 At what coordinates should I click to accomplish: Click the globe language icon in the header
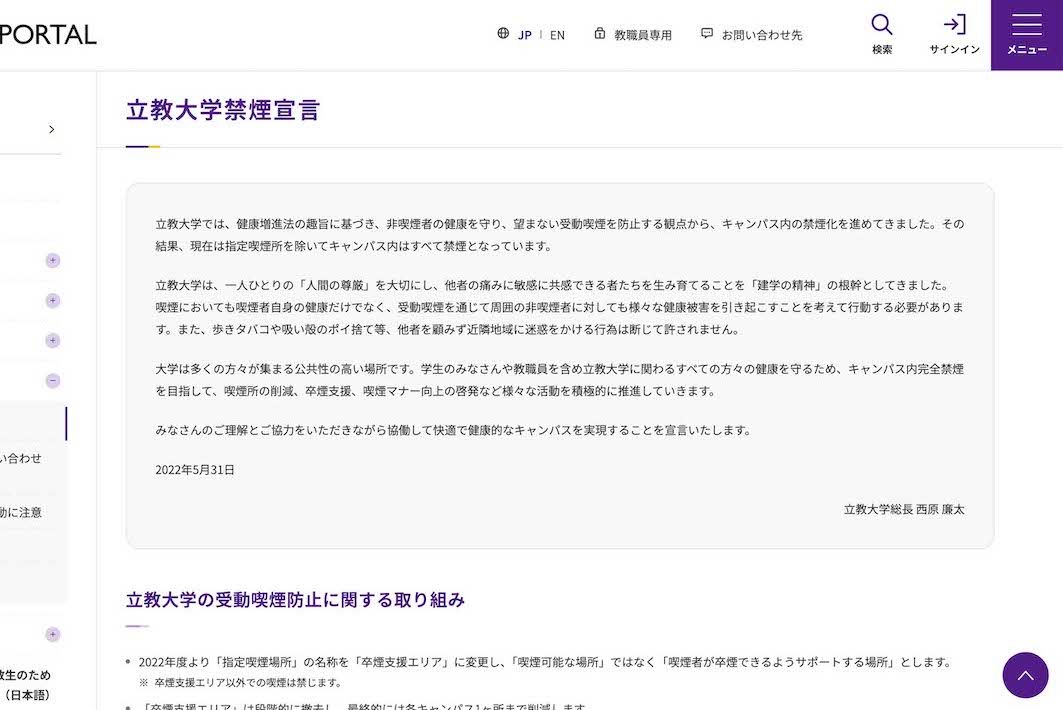503,33
